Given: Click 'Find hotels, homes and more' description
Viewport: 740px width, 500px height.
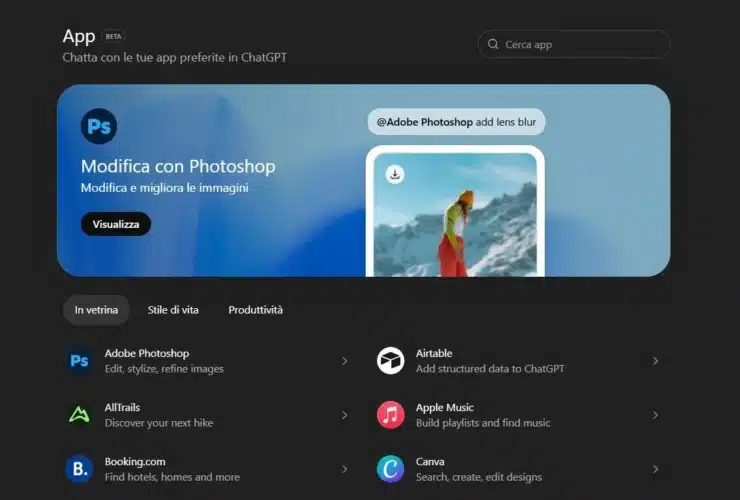Looking at the screenshot, I should 172,477.
